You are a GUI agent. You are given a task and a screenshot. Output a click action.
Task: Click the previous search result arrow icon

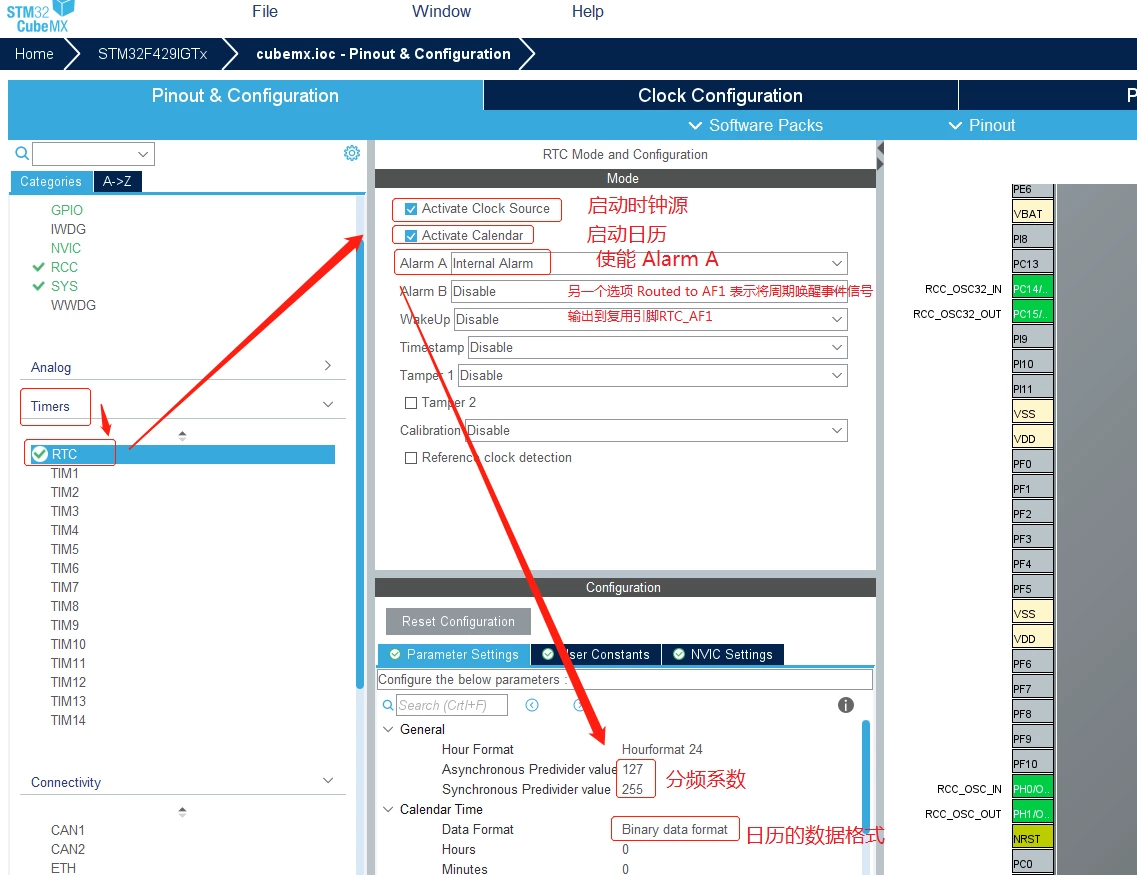pos(532,705)
